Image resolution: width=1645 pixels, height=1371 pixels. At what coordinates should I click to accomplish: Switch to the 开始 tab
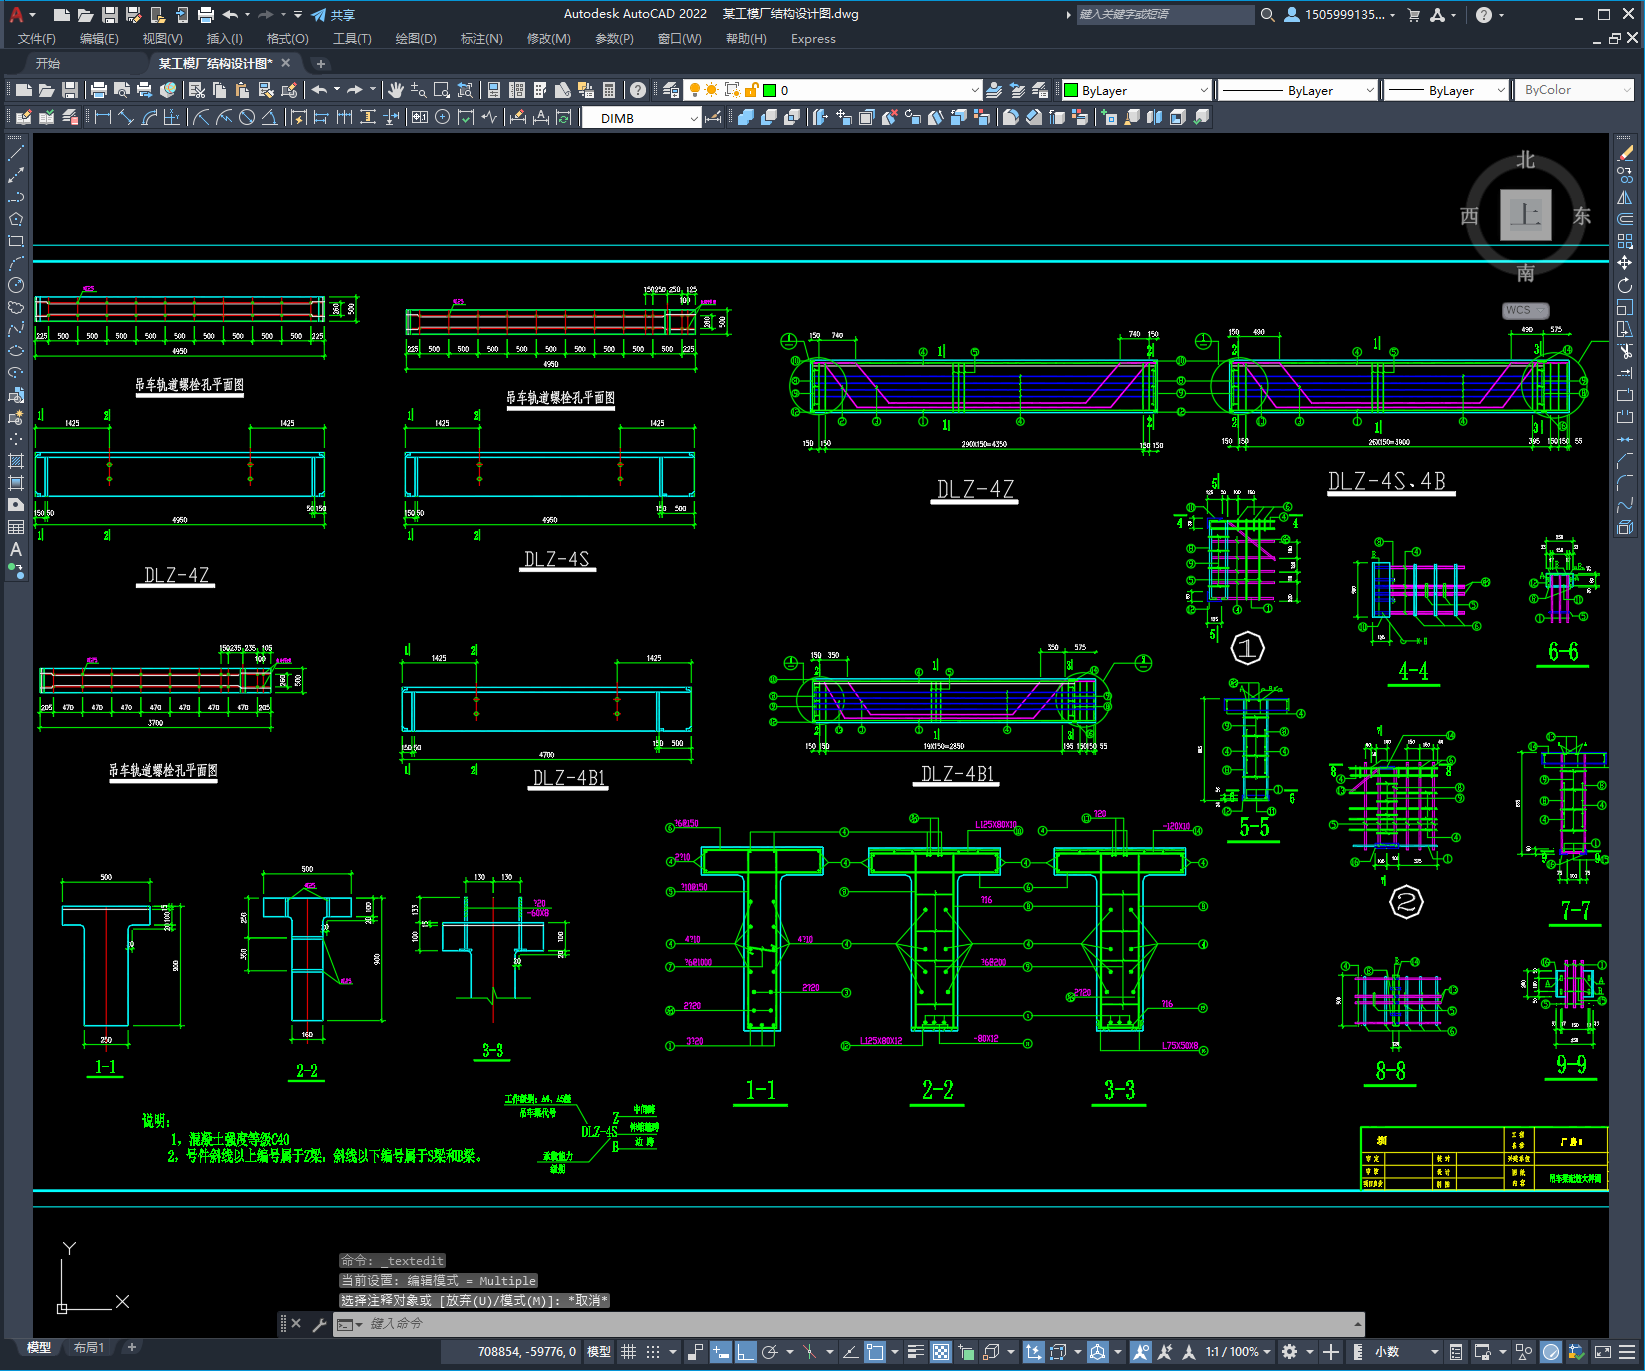pyautogui.click(x=48, y=63)
